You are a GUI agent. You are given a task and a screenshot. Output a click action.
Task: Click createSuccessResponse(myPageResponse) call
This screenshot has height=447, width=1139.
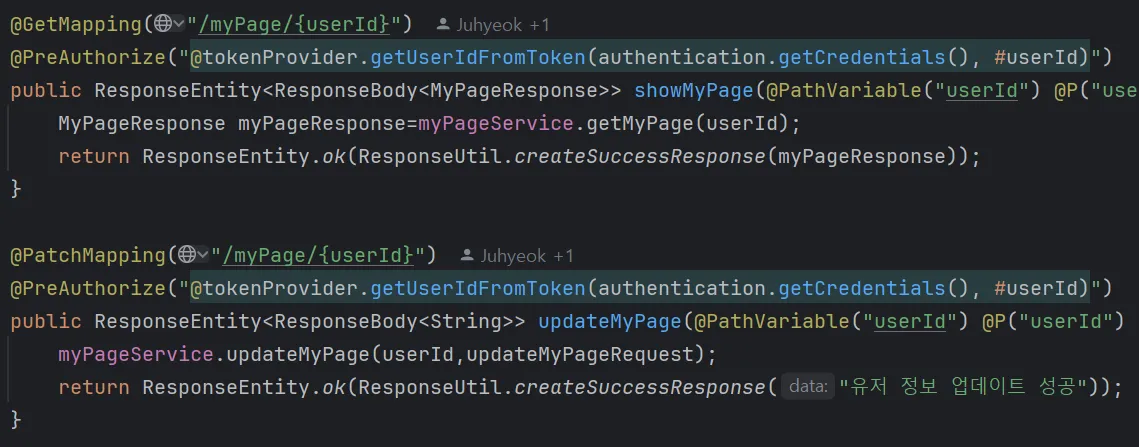pos(735,156)
